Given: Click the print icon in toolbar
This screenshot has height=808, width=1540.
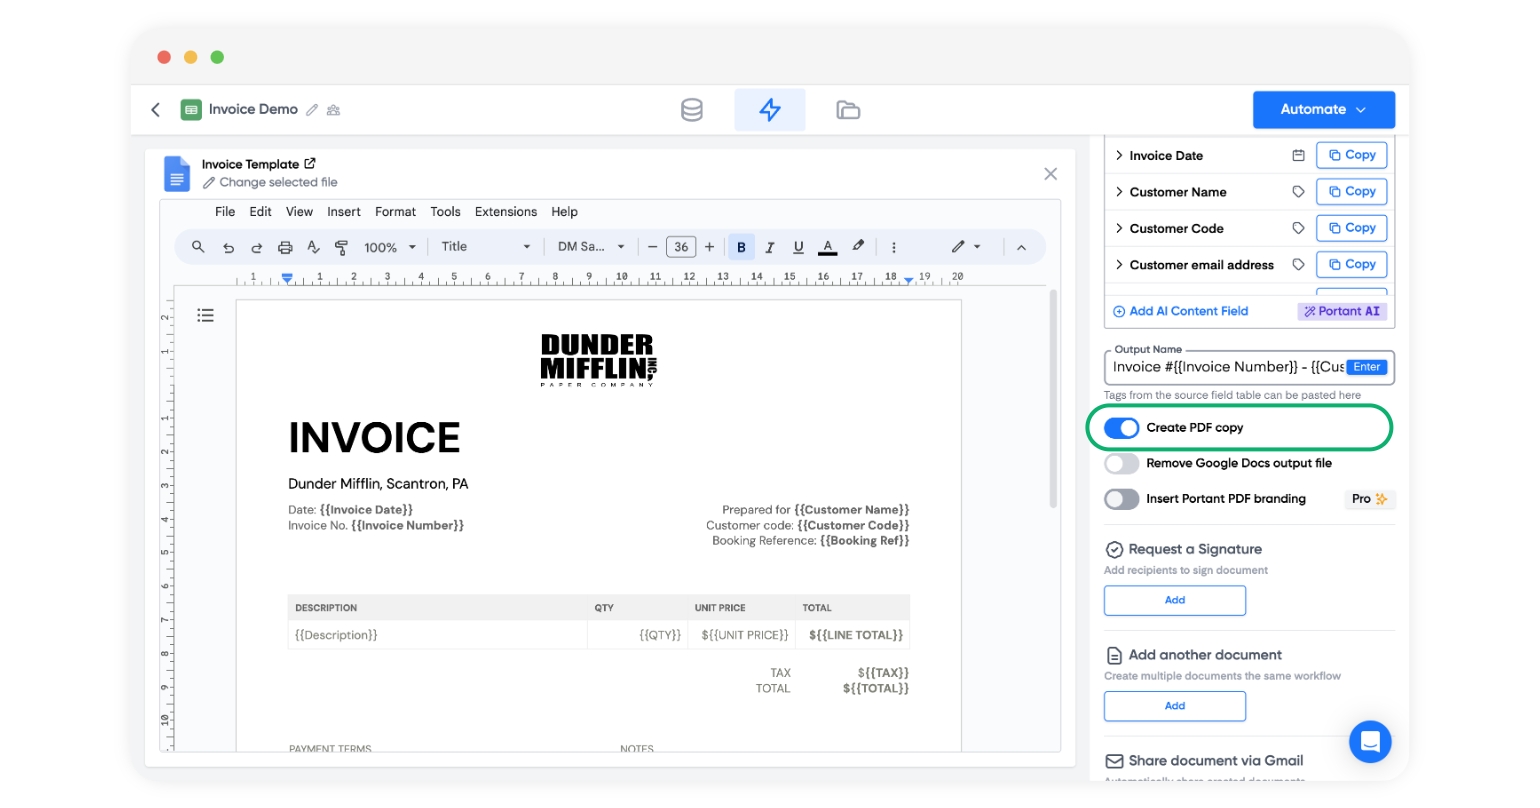Looking at the screenshot, I should click(x=285, y=247).
